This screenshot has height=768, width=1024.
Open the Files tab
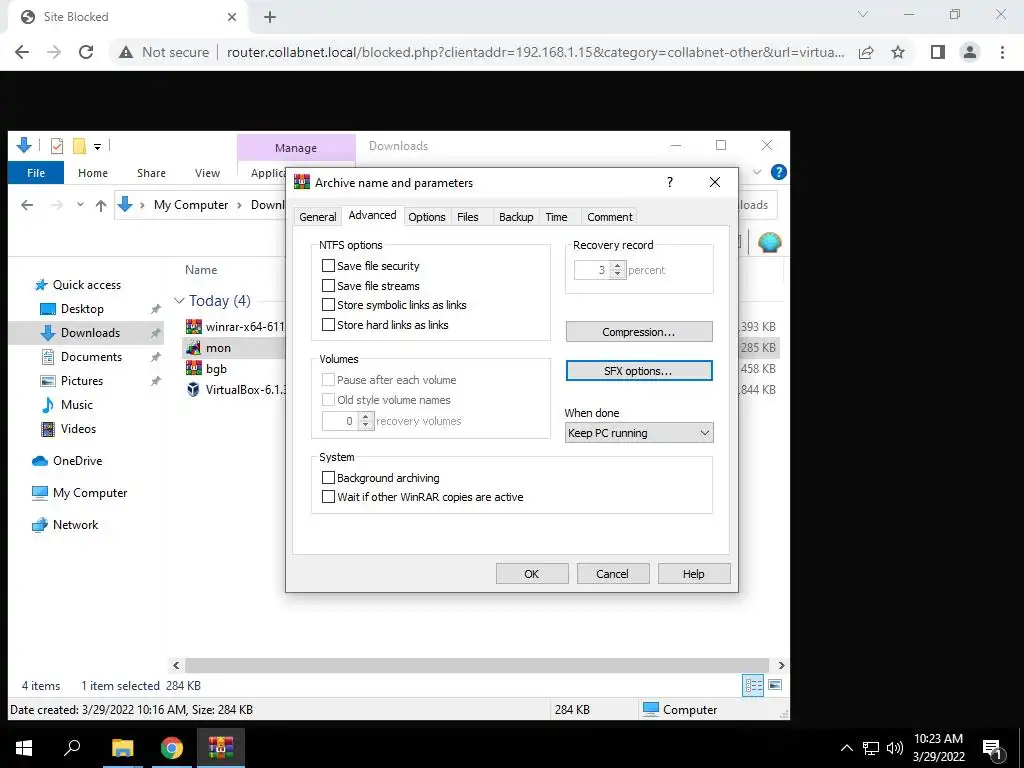tap(468, 217)
